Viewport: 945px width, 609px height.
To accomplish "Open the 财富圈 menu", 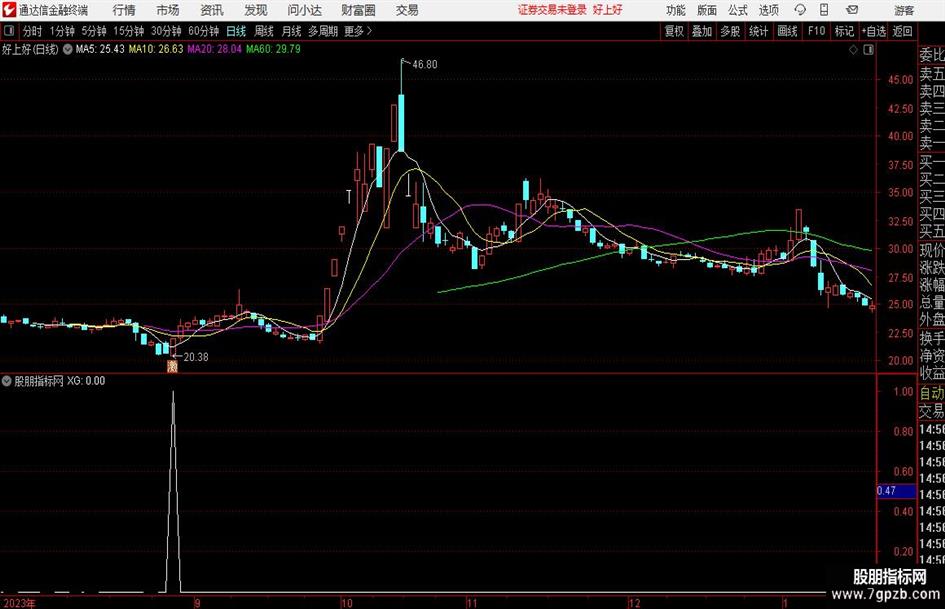I will 358,10.
